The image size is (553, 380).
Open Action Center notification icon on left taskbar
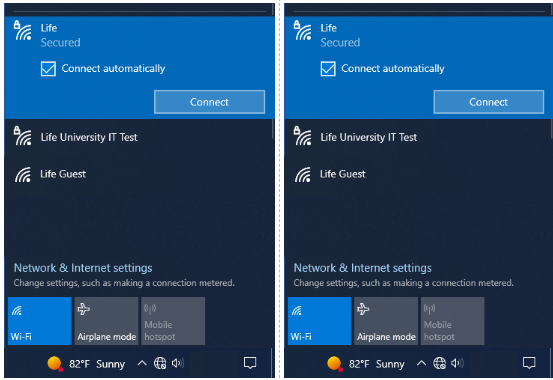tap(250, 363)
